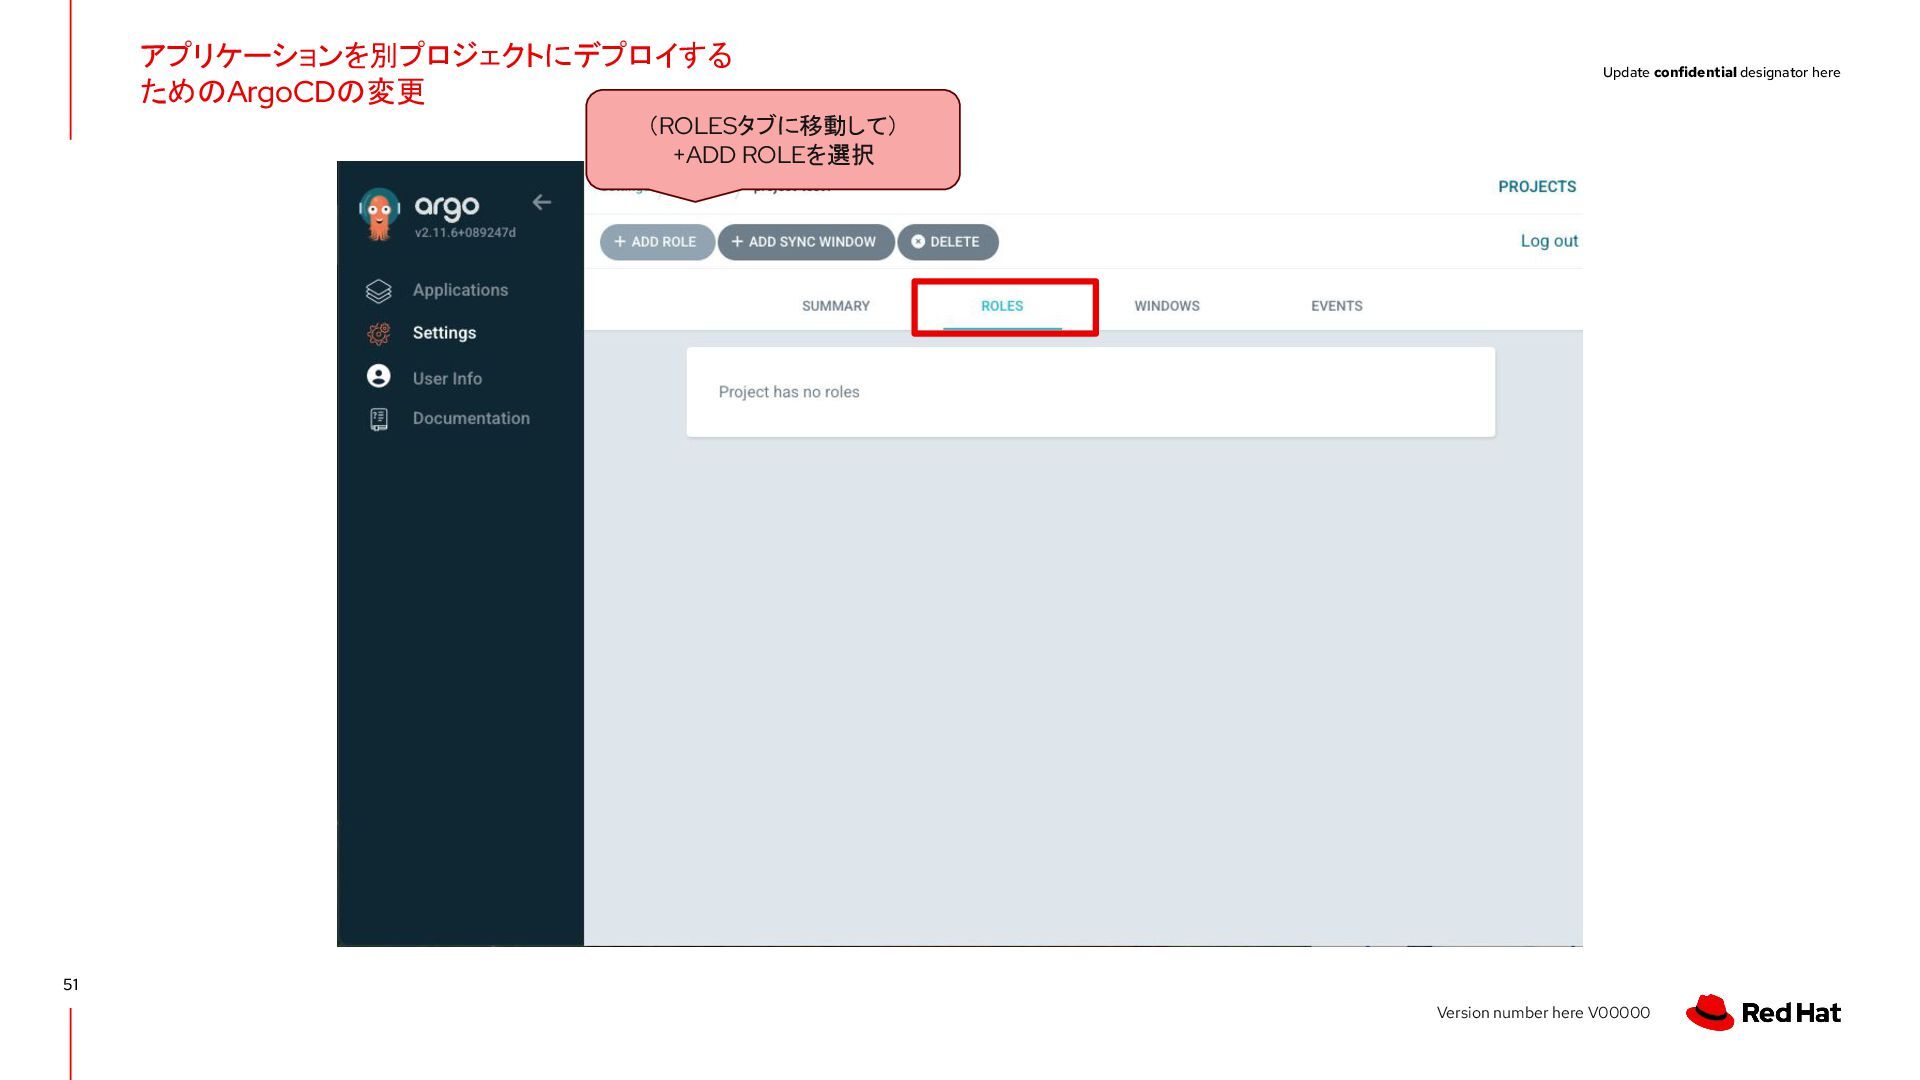Viewport: 1920px width, 1080px height.
Task: Click slide page number 51
Action: 71,985
